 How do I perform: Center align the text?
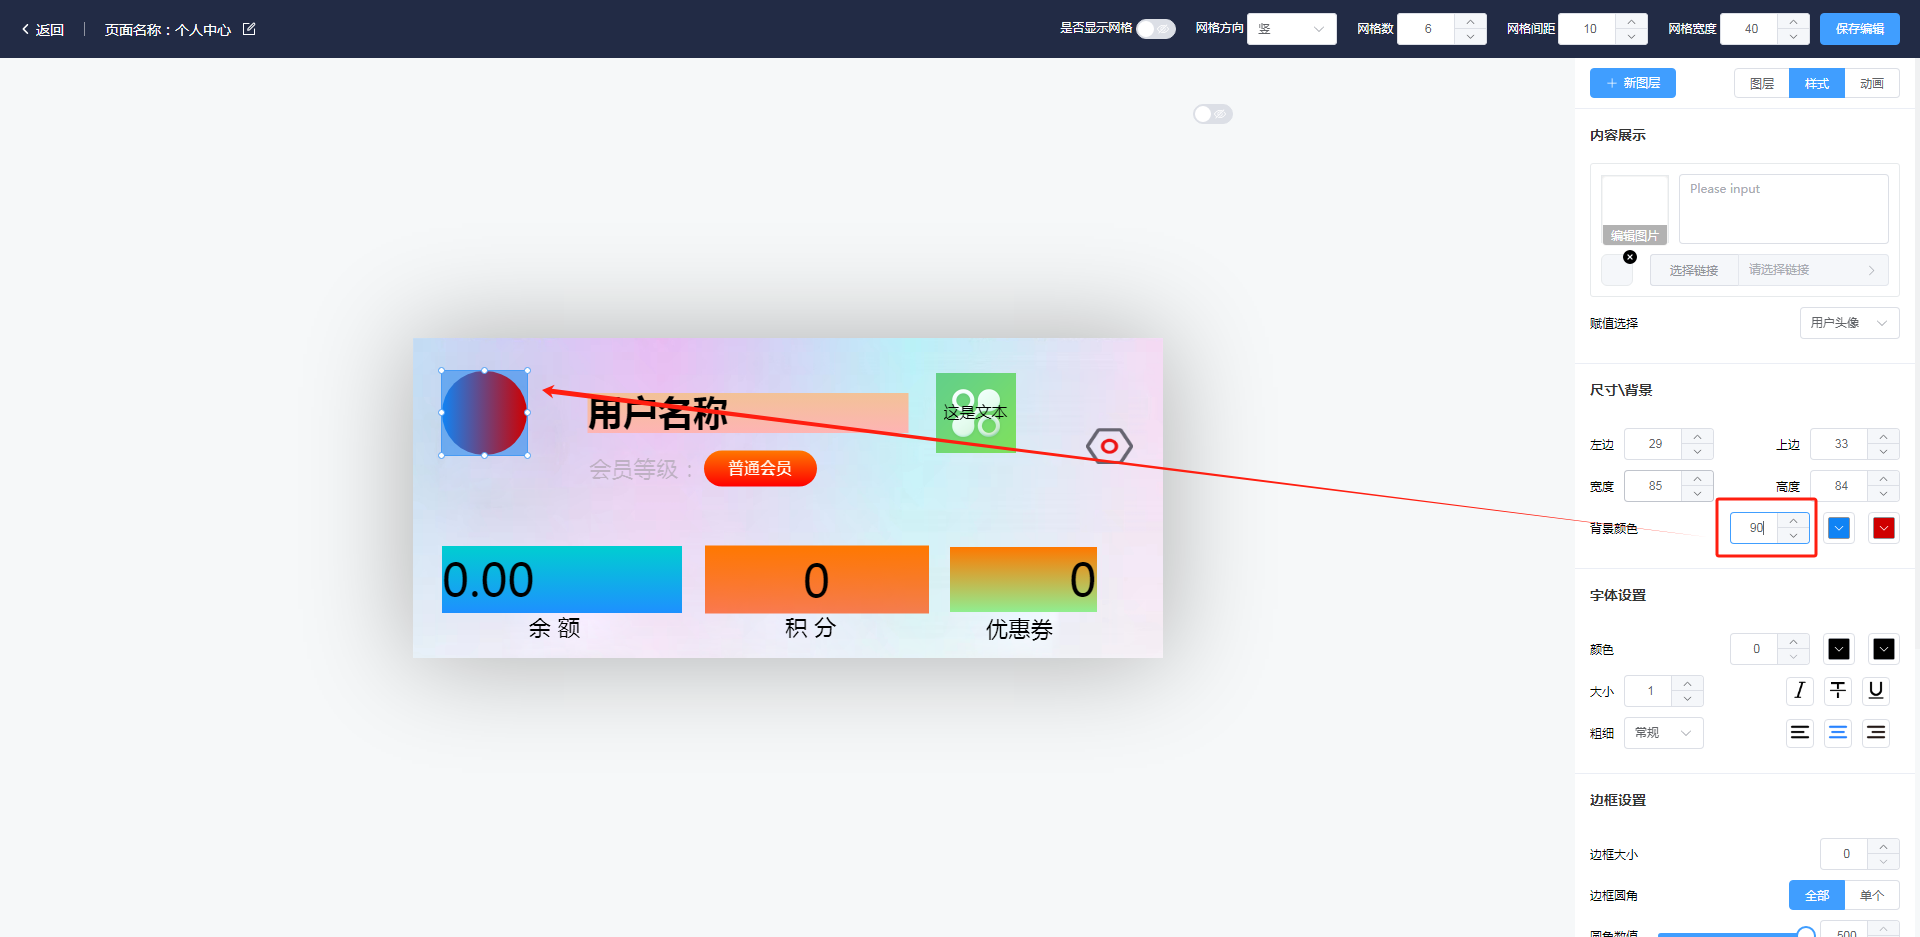tap(1838, 733)
